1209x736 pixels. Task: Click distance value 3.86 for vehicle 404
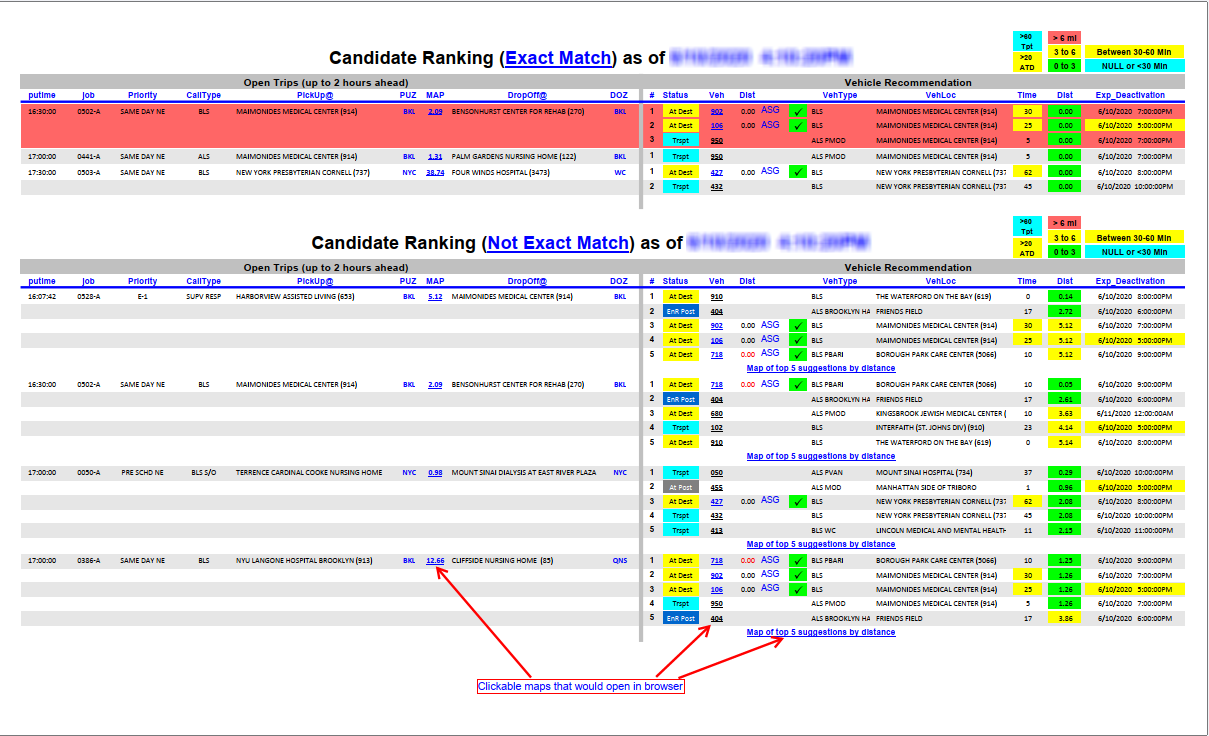coord(1065,619)
